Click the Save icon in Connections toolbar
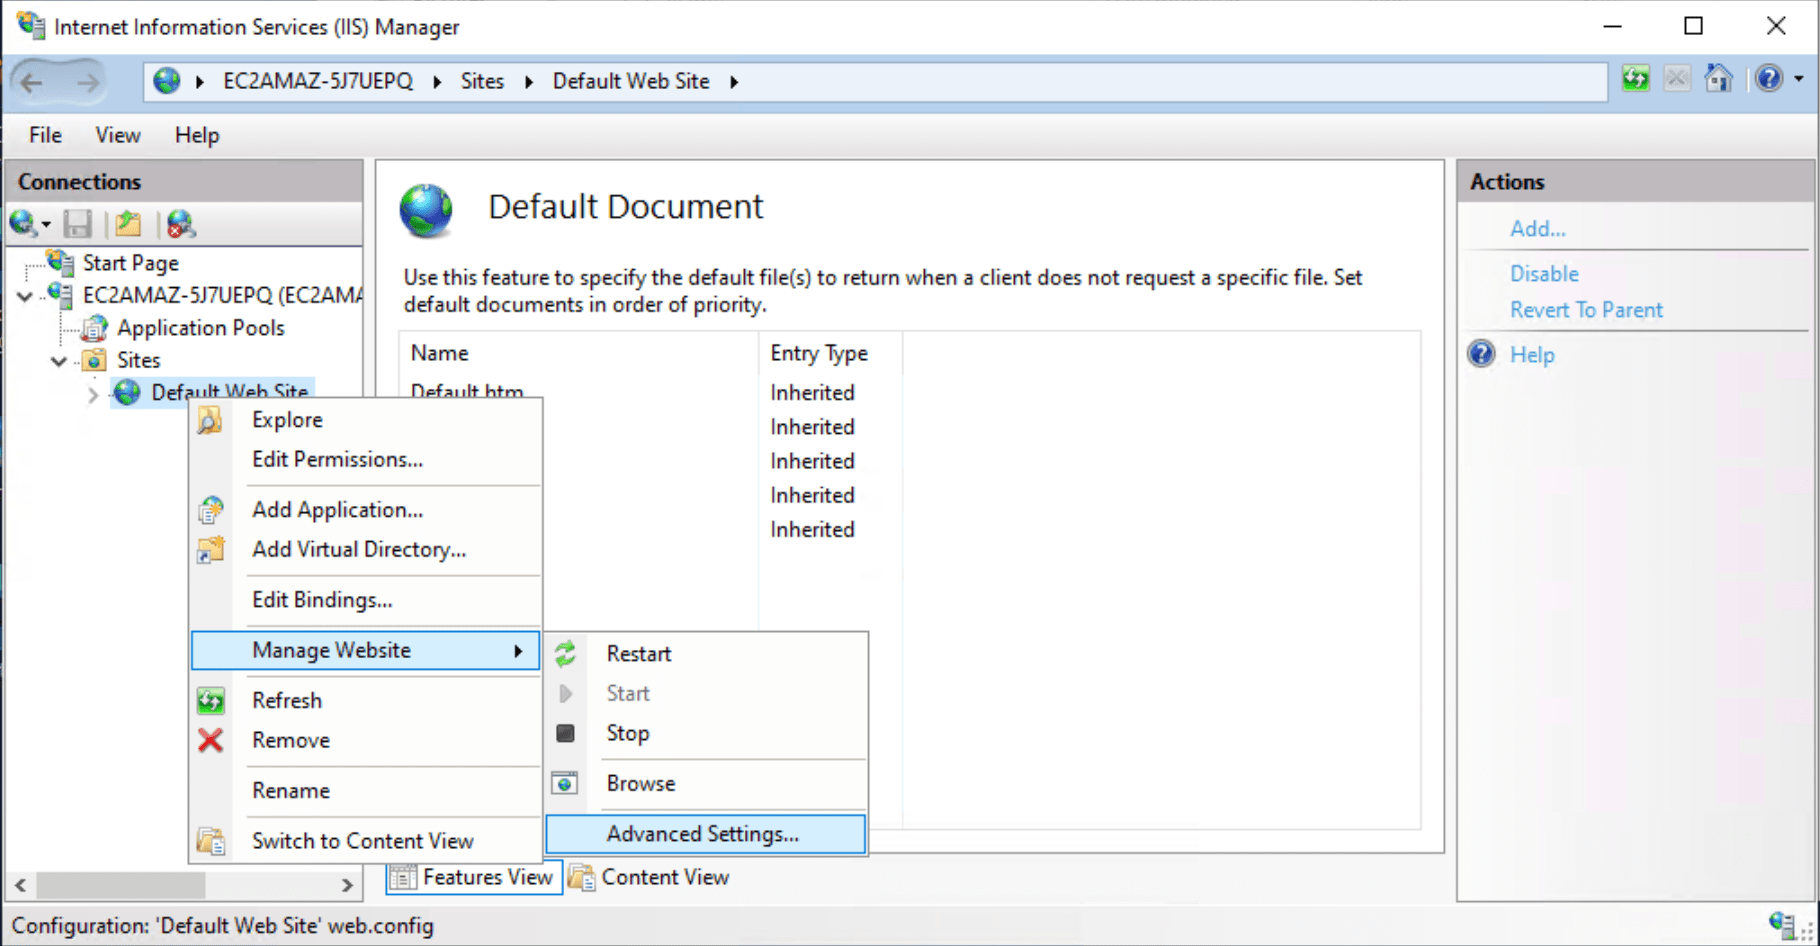Viewport: 1820px width, 946px height. pos(77,224)
